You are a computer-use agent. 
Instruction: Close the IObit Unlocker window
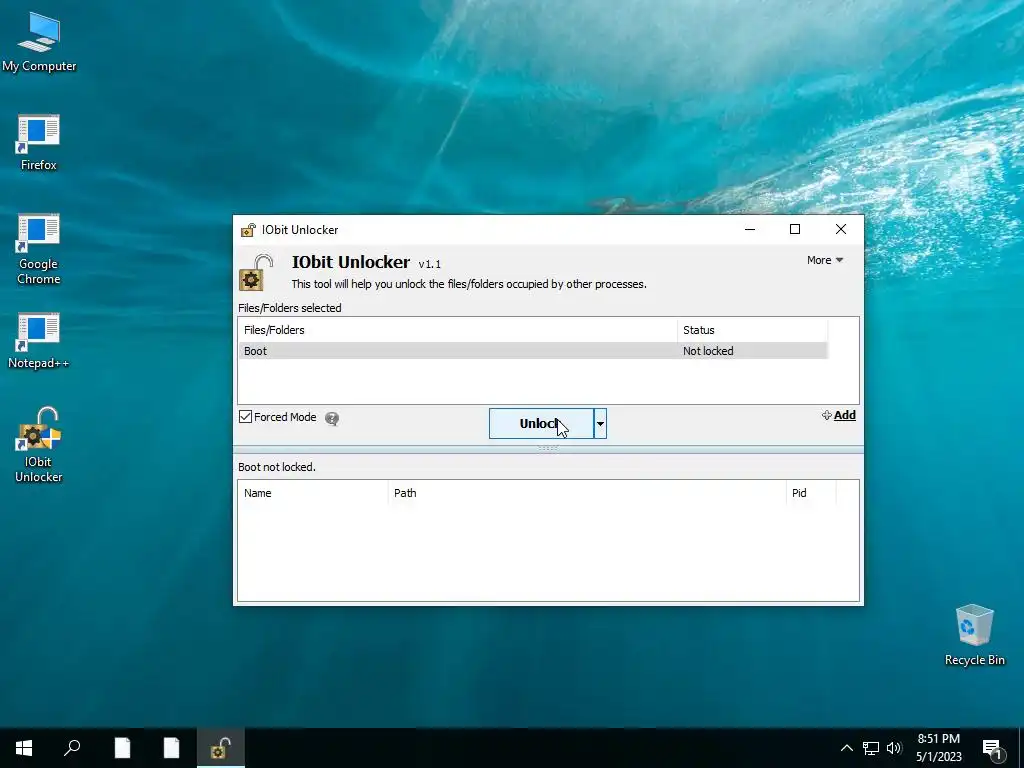point(840,229)
